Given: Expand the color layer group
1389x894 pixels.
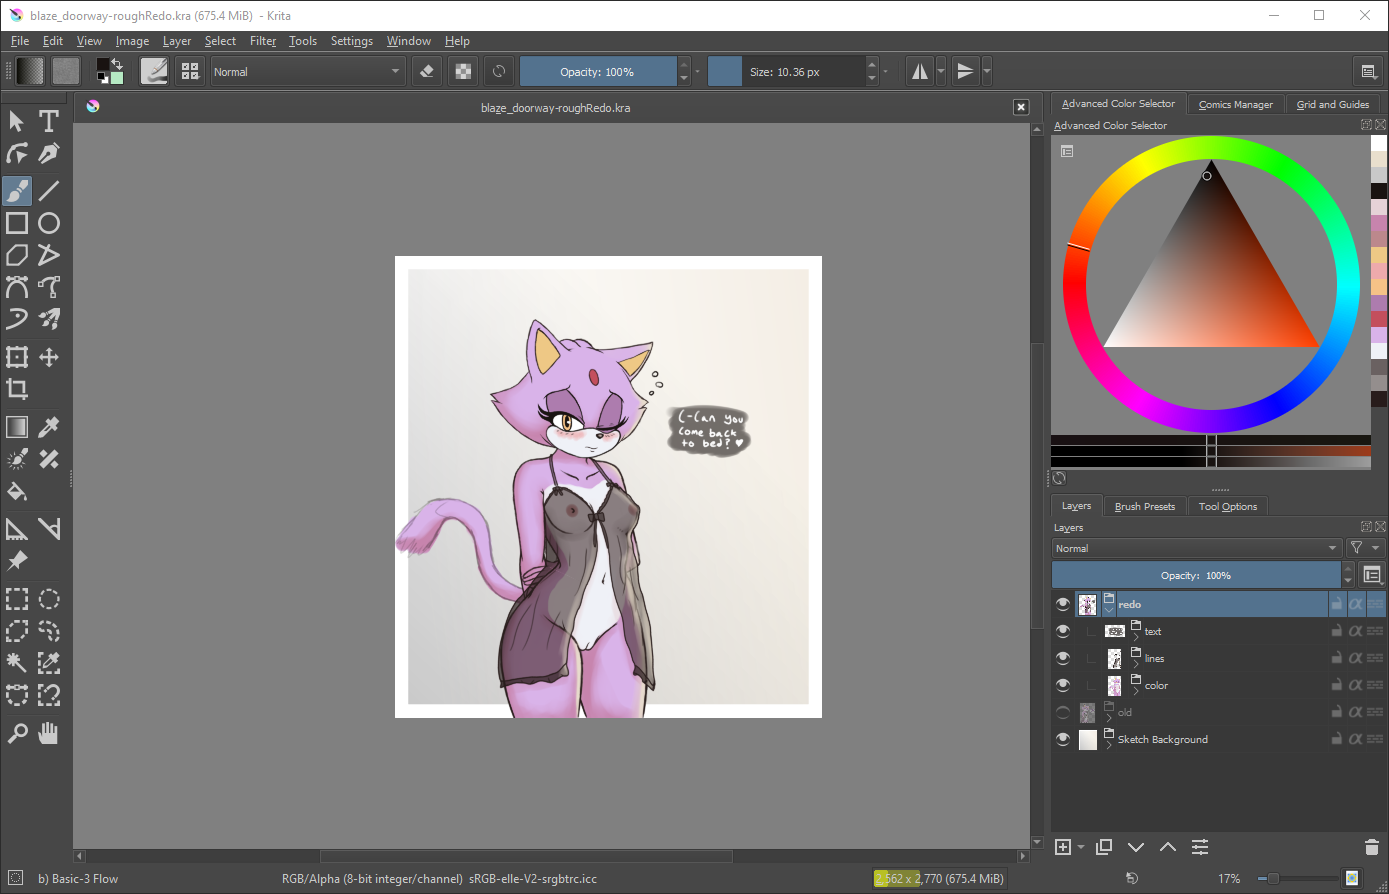Looking at the screenshot, I should (x=1136, y=691).
